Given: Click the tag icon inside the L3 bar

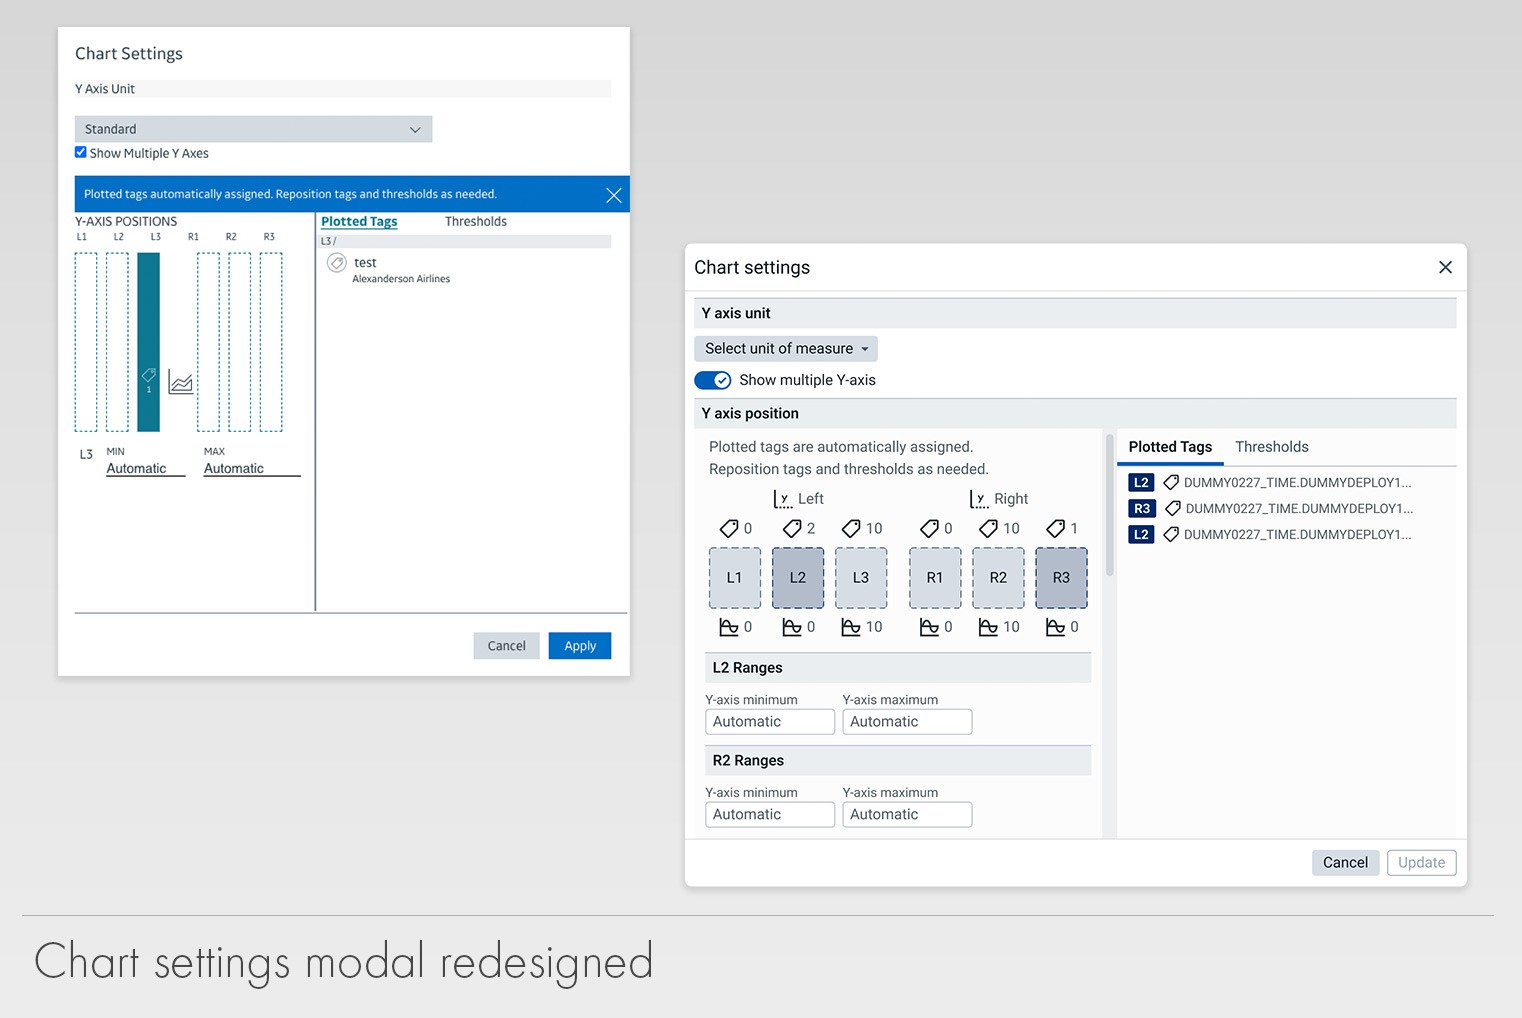Looking at the screenshot, I should (x=149, y=375).
